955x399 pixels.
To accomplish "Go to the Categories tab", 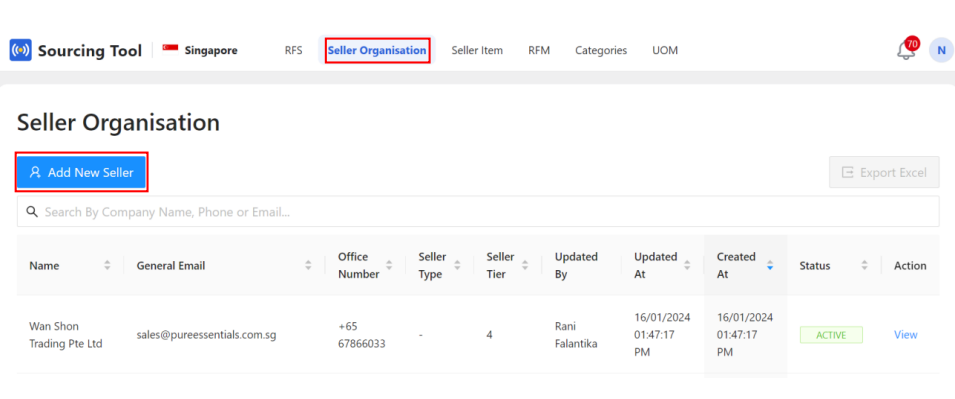I will (x=601, y=51).
